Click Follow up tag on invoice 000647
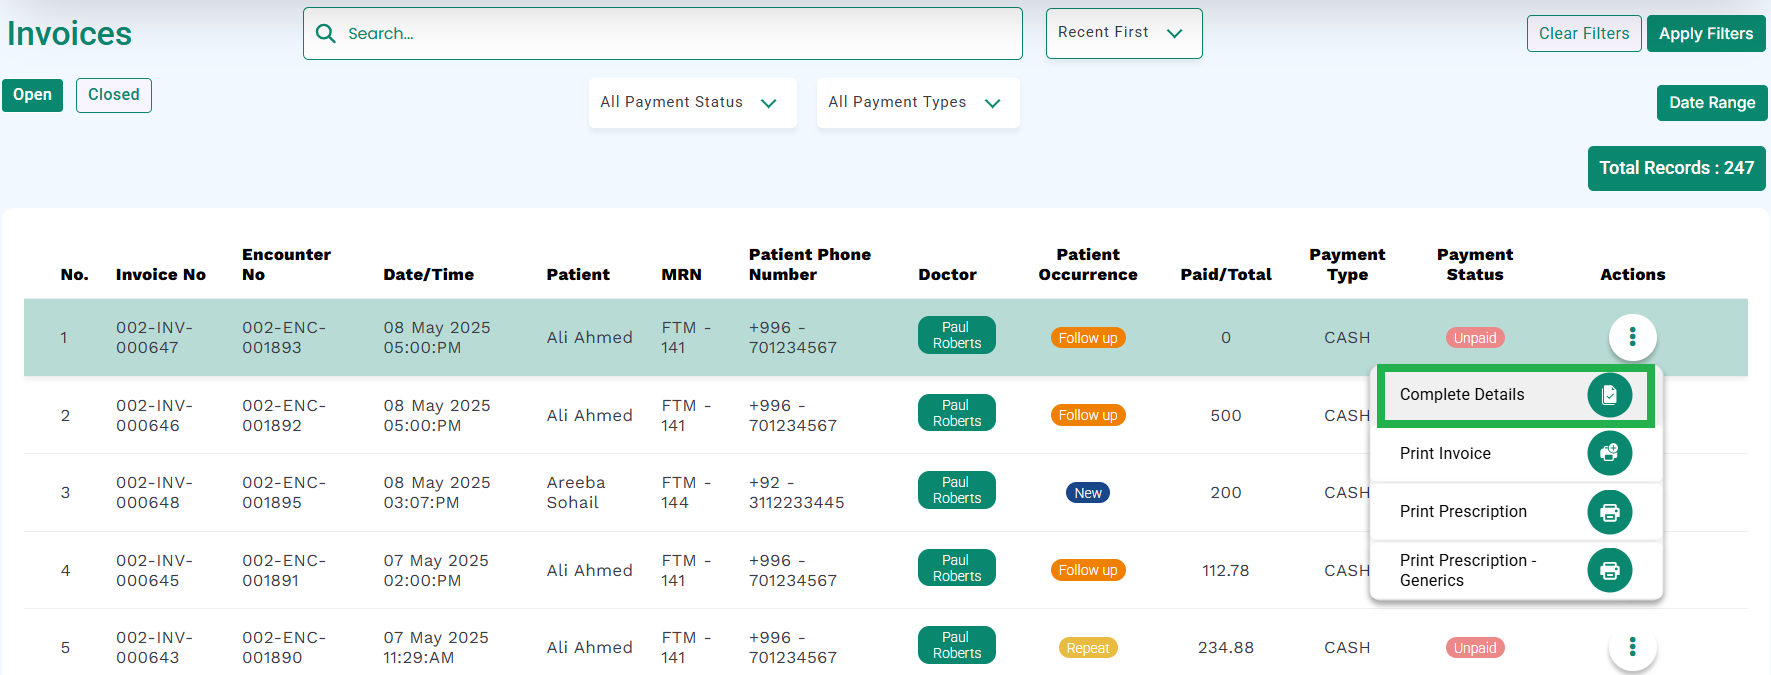 pos(1088,338)
